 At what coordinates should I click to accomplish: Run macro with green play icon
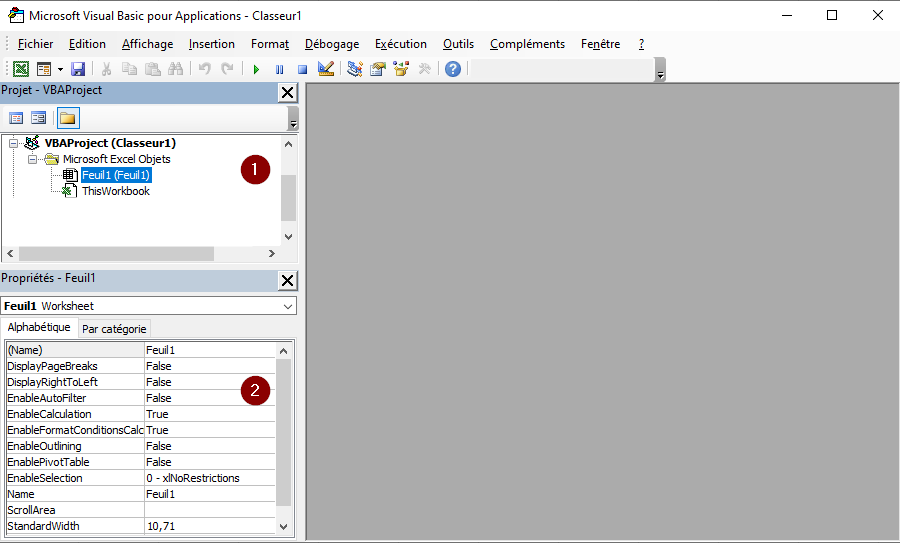[x=256, y=69]
